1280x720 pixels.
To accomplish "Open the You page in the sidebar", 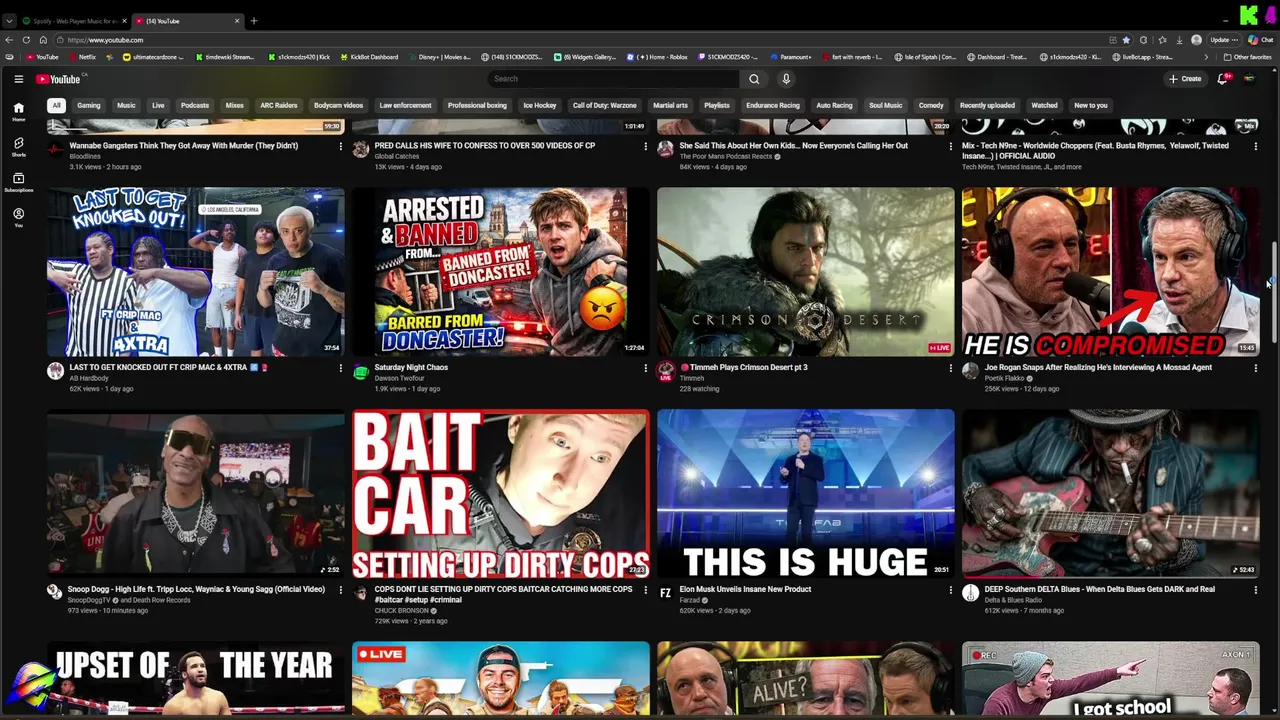I will pyautogui.click(x=18, y=217).
